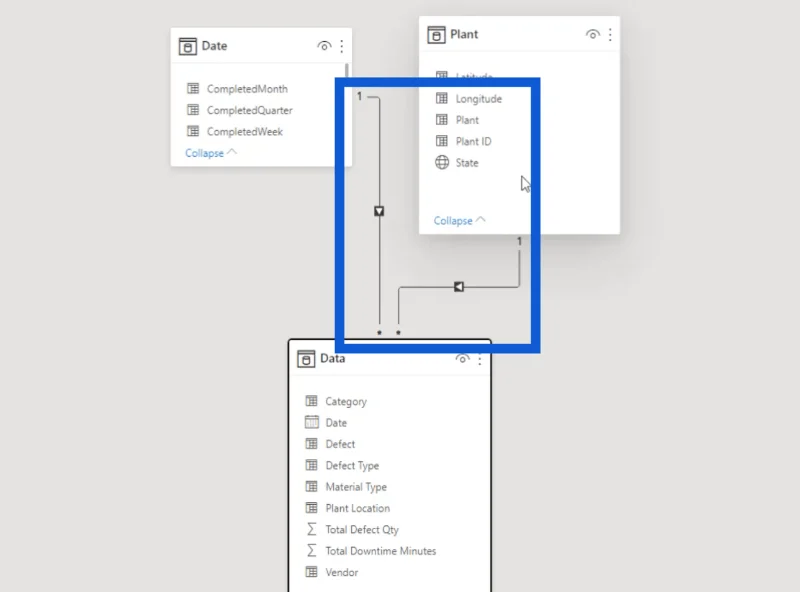The height and width of the screenshot is (592, 800).
Task: Open more options menu of Data table
Action: 480,359
